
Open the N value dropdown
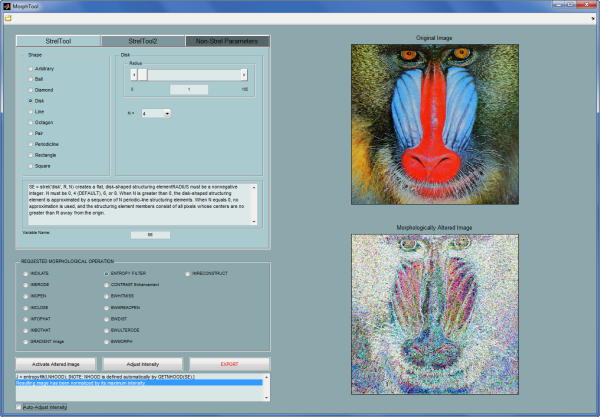pos(157,113)
